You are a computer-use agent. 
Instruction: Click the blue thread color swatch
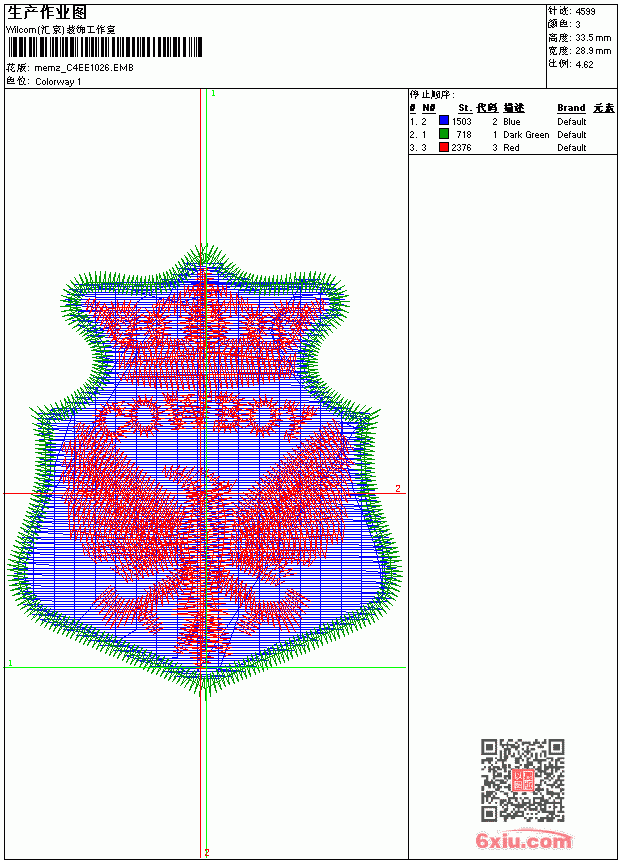point(444,121)
